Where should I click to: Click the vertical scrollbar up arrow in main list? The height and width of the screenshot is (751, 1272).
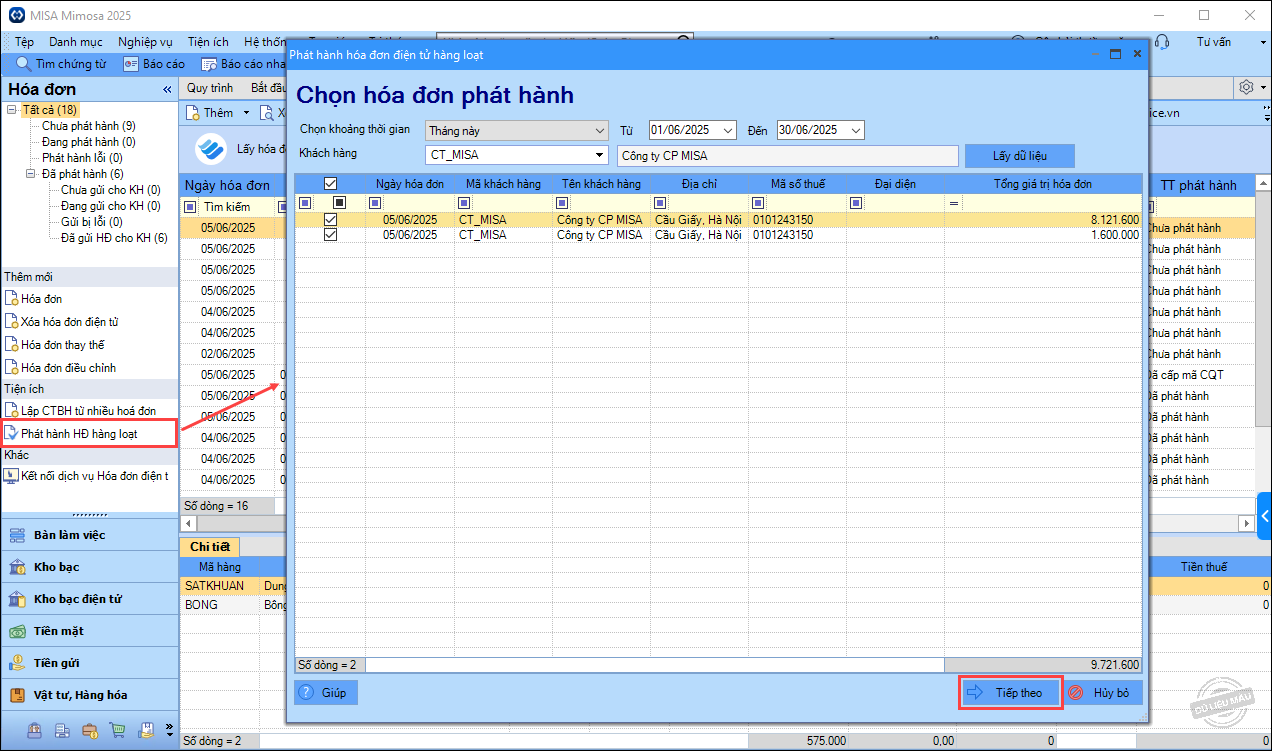[1263, 183]
